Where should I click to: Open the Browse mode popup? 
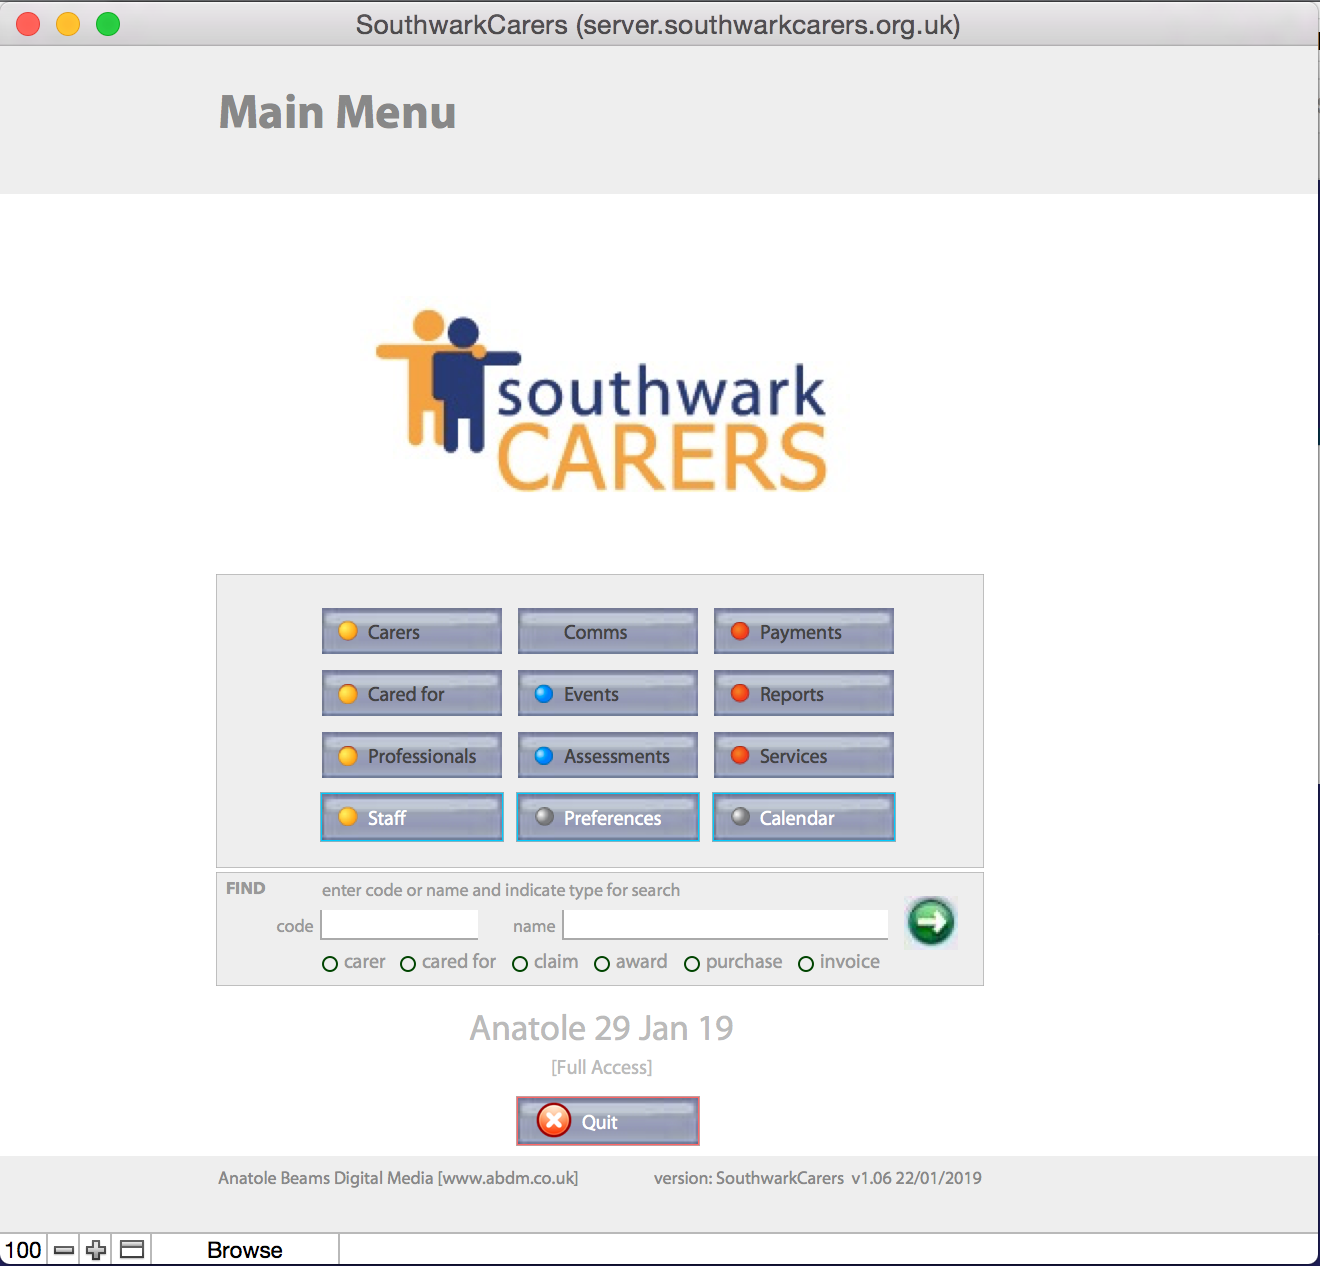pos(245,1250)
